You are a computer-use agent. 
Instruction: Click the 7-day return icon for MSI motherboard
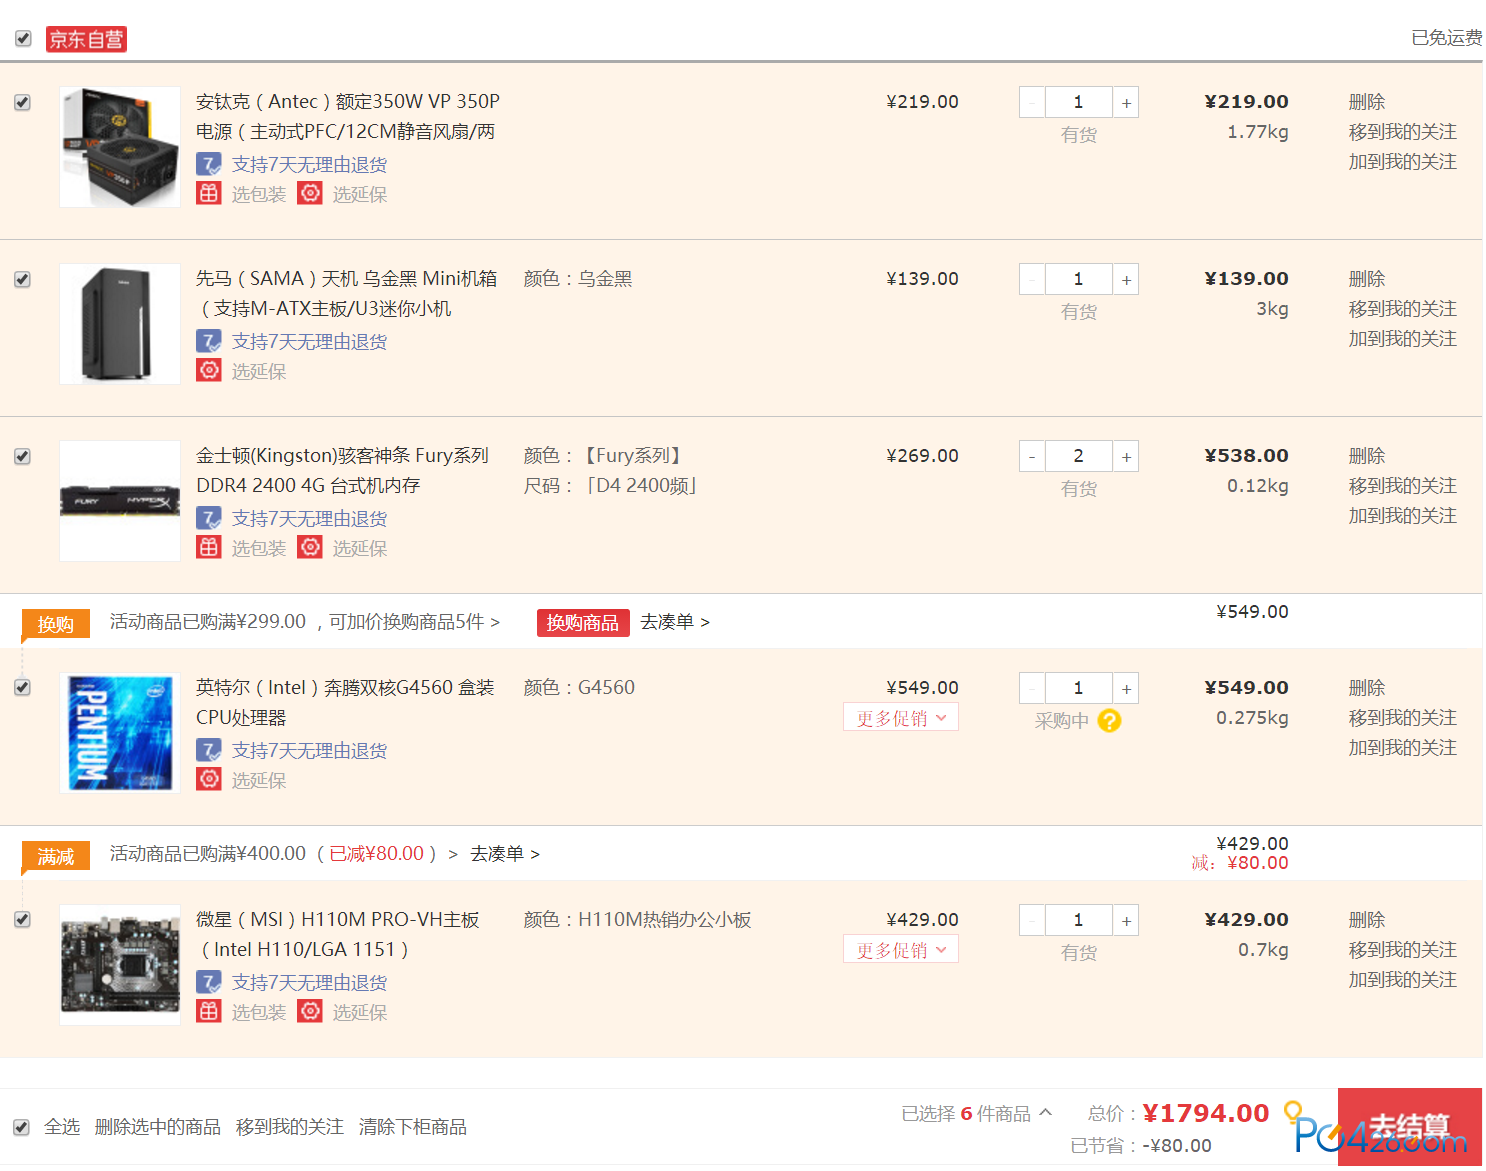point(208,982)
